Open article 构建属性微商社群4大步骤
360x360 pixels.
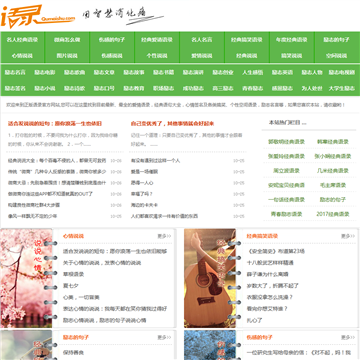point(34,205)
